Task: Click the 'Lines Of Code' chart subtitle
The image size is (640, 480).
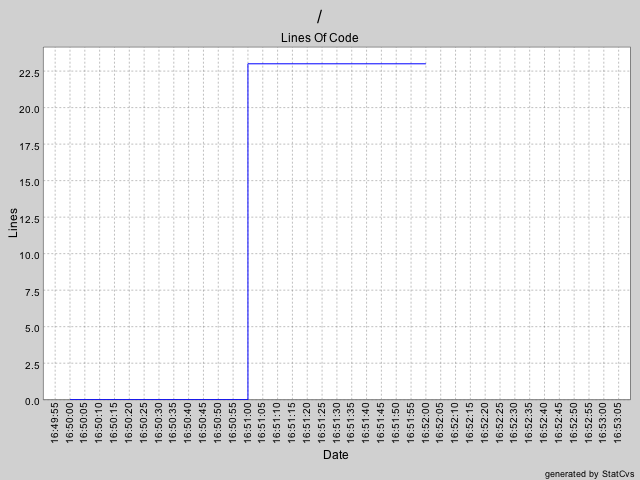Action: pyautogui.click(x=320, y=38)
